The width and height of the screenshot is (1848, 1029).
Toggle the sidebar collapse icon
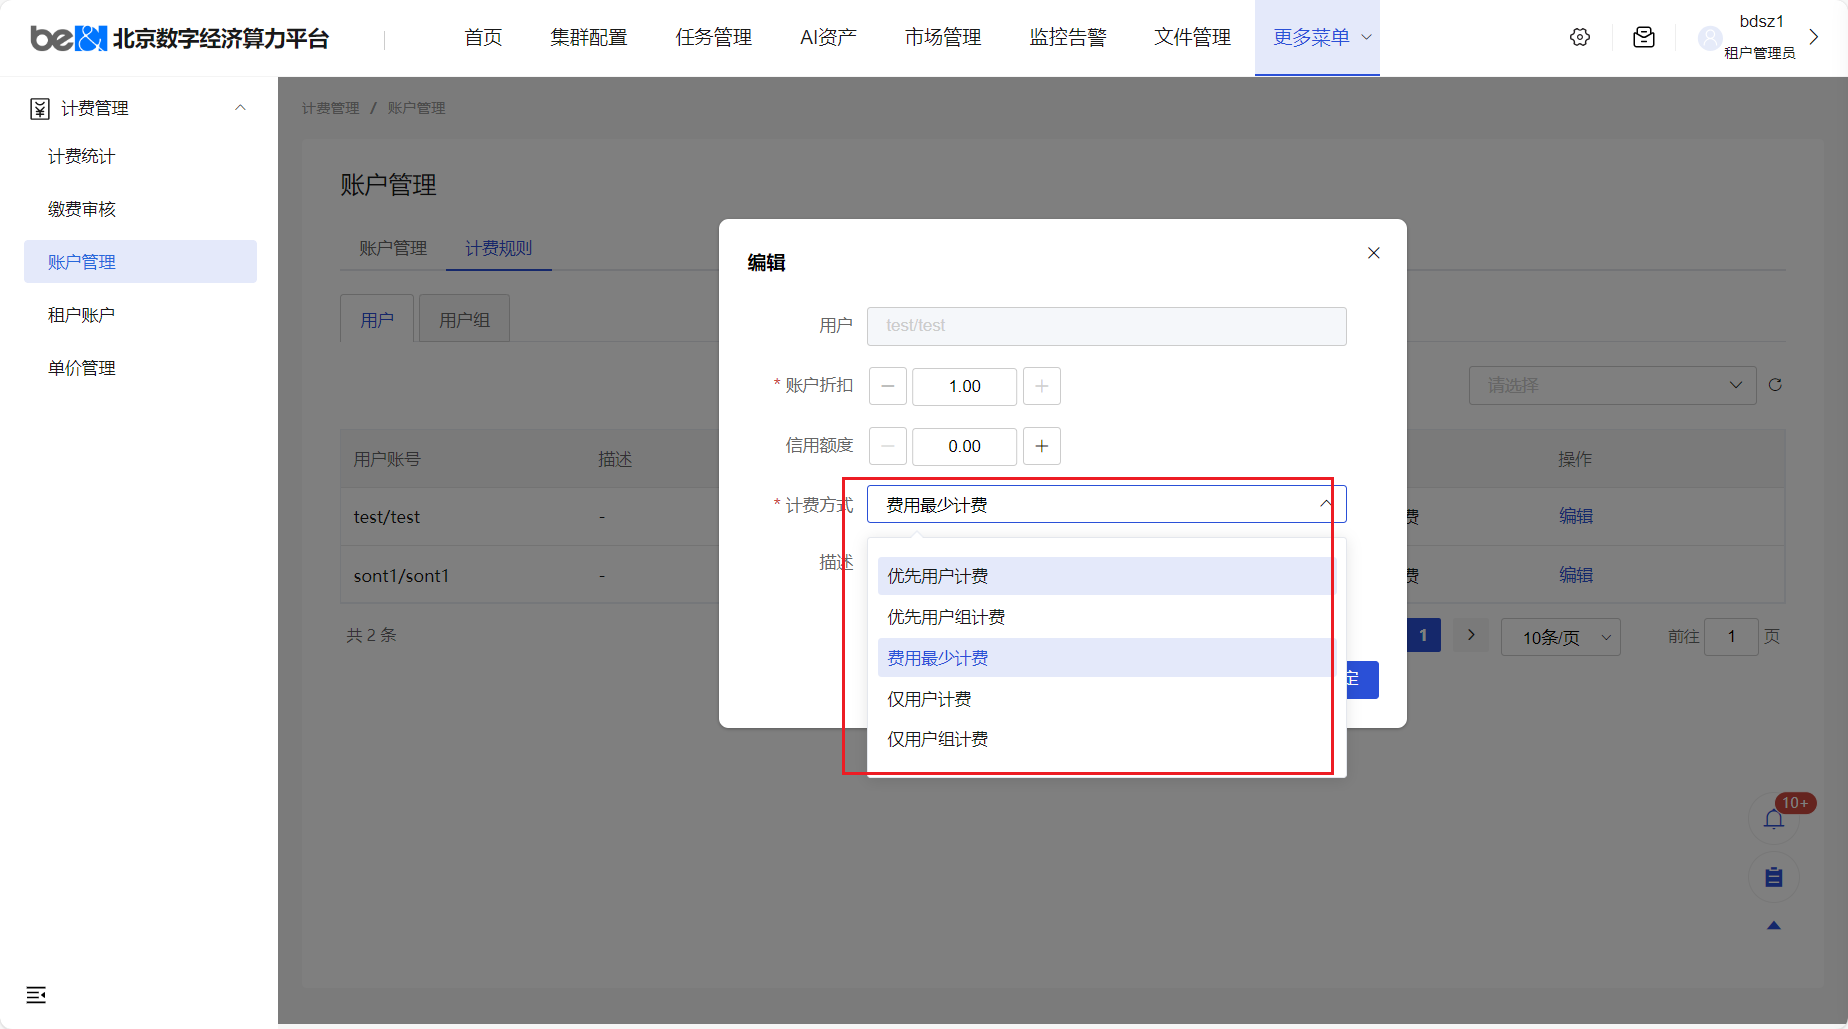tap(36, 994)
